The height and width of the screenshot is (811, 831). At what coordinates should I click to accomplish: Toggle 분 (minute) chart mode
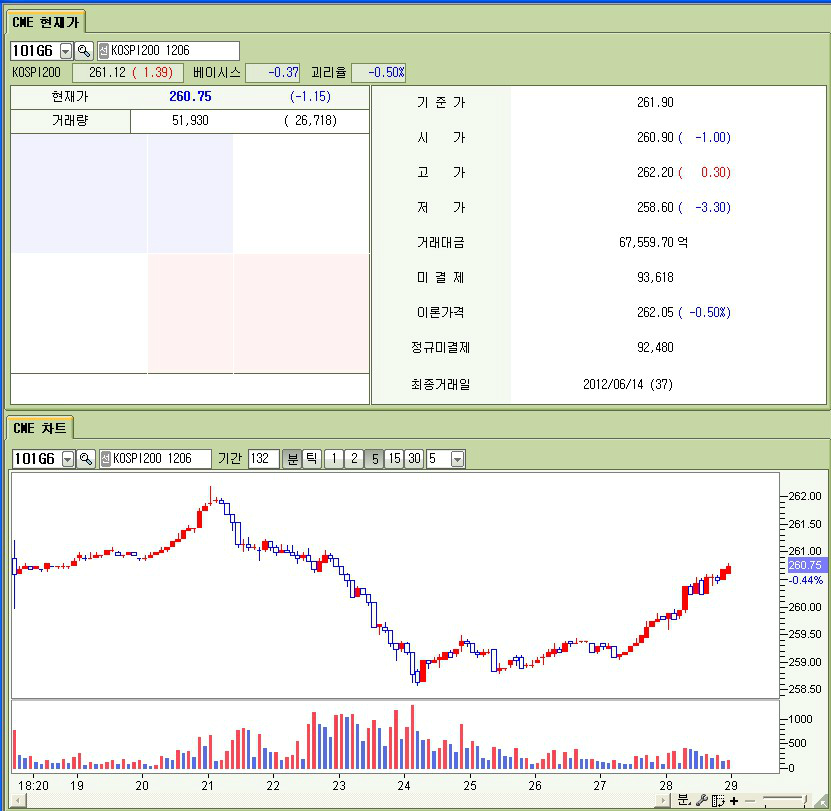pyautogui.click(x=292, y=459)
